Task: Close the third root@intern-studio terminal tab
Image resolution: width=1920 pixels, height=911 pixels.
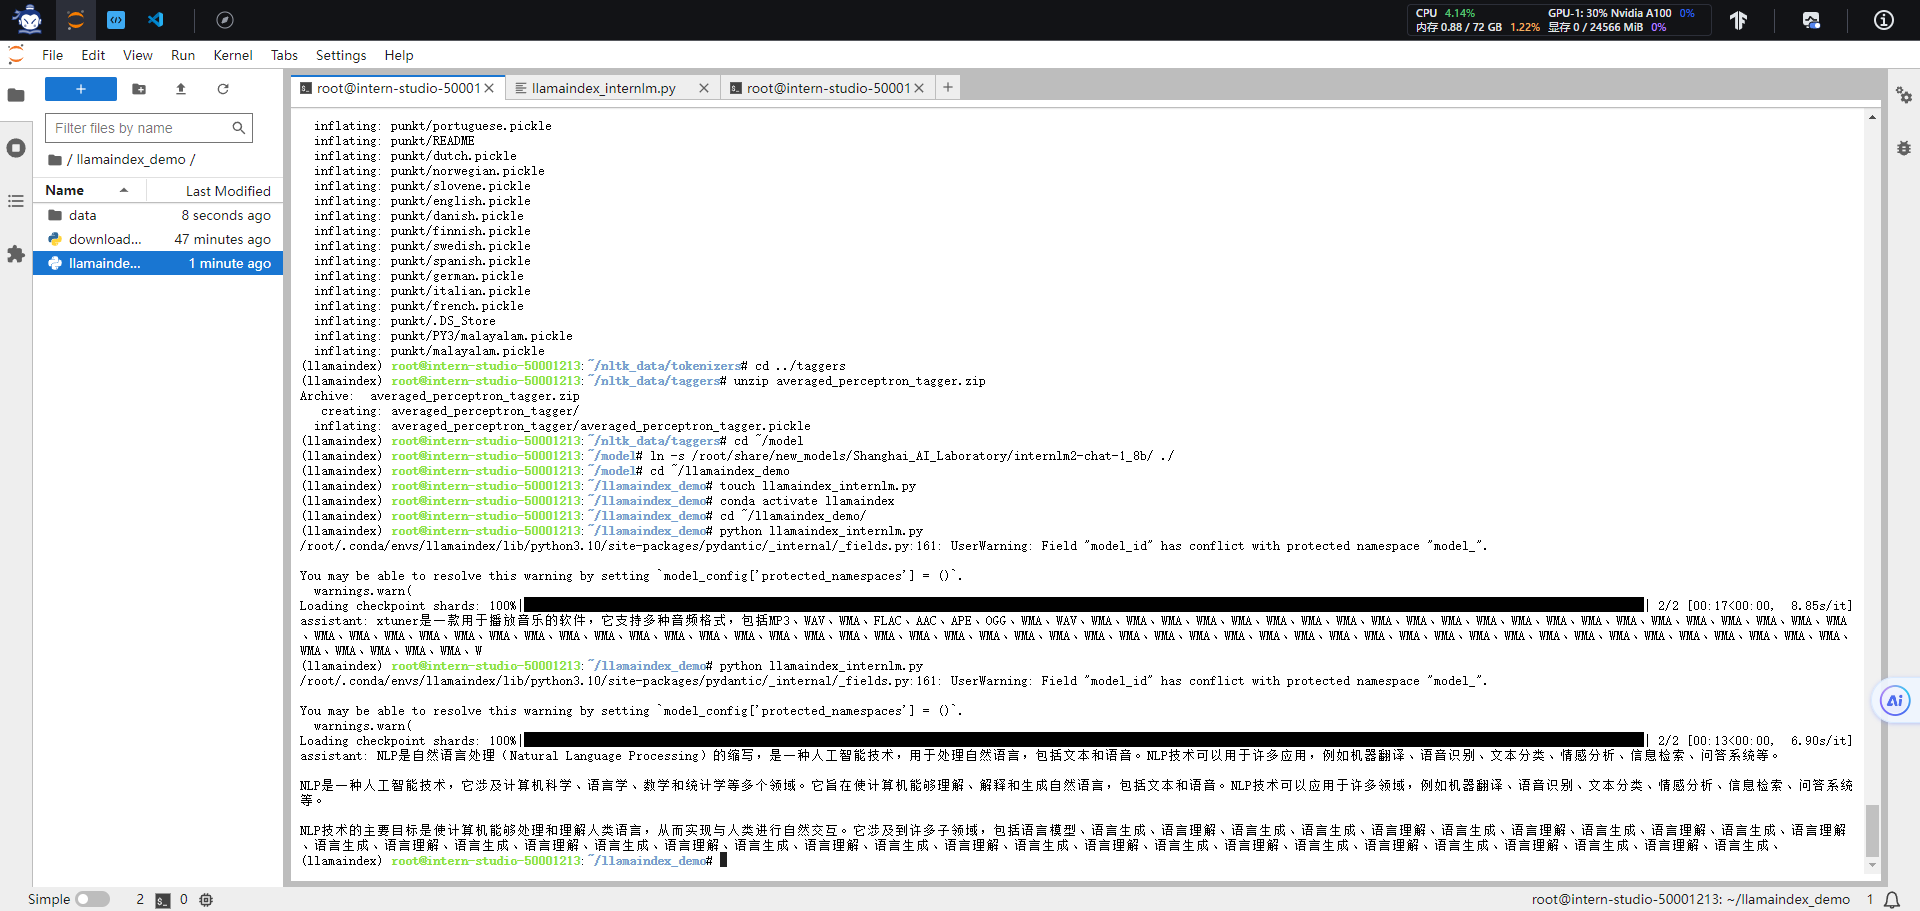Action: [919, 88]
